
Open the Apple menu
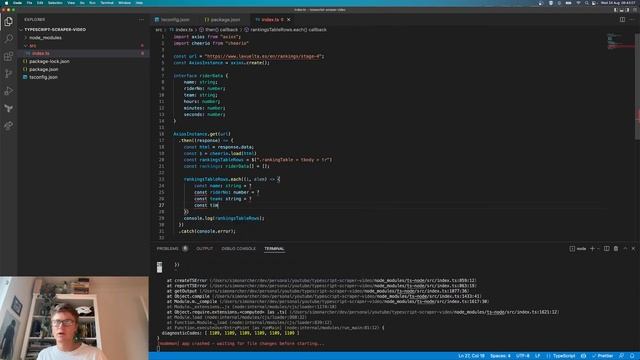pyautogui.click(x=6, y=3)
